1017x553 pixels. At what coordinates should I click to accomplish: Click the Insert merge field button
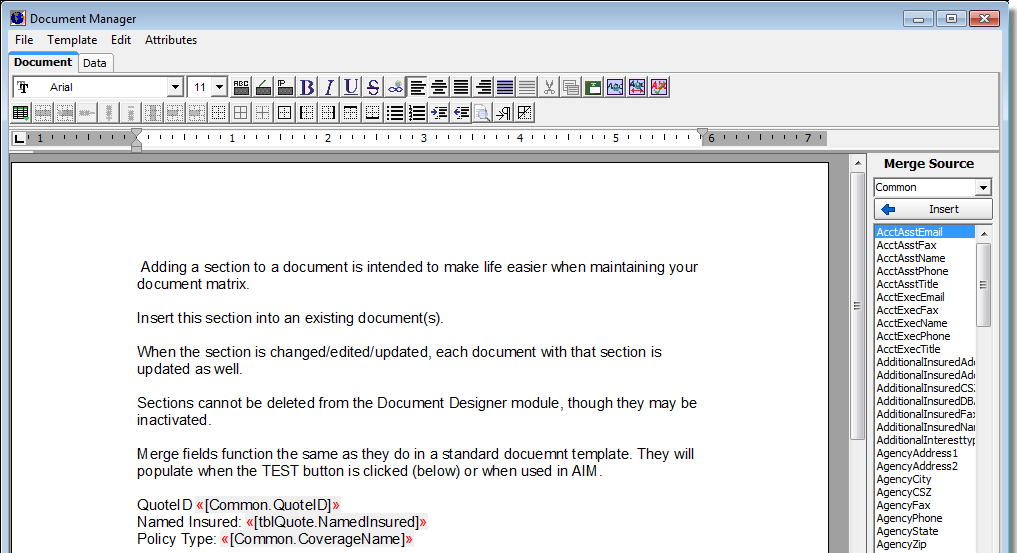click(x=933, y=209)
